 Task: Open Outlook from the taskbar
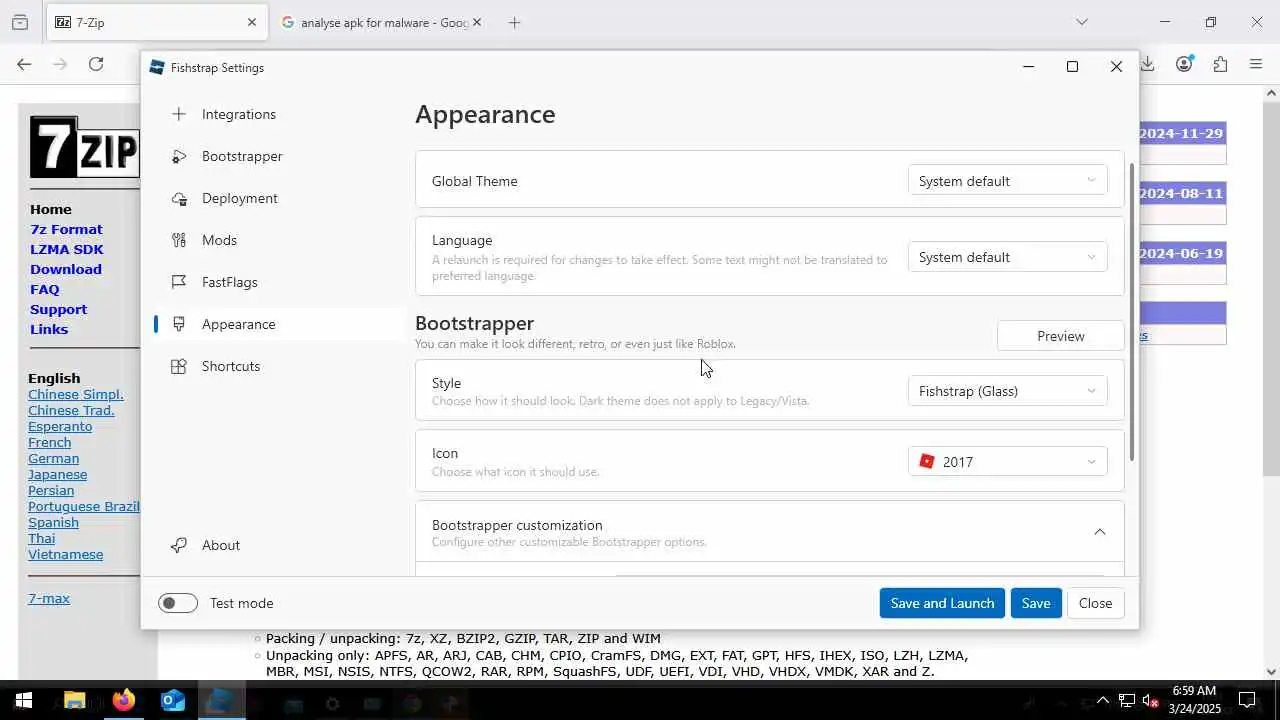(x=172, y=700)
